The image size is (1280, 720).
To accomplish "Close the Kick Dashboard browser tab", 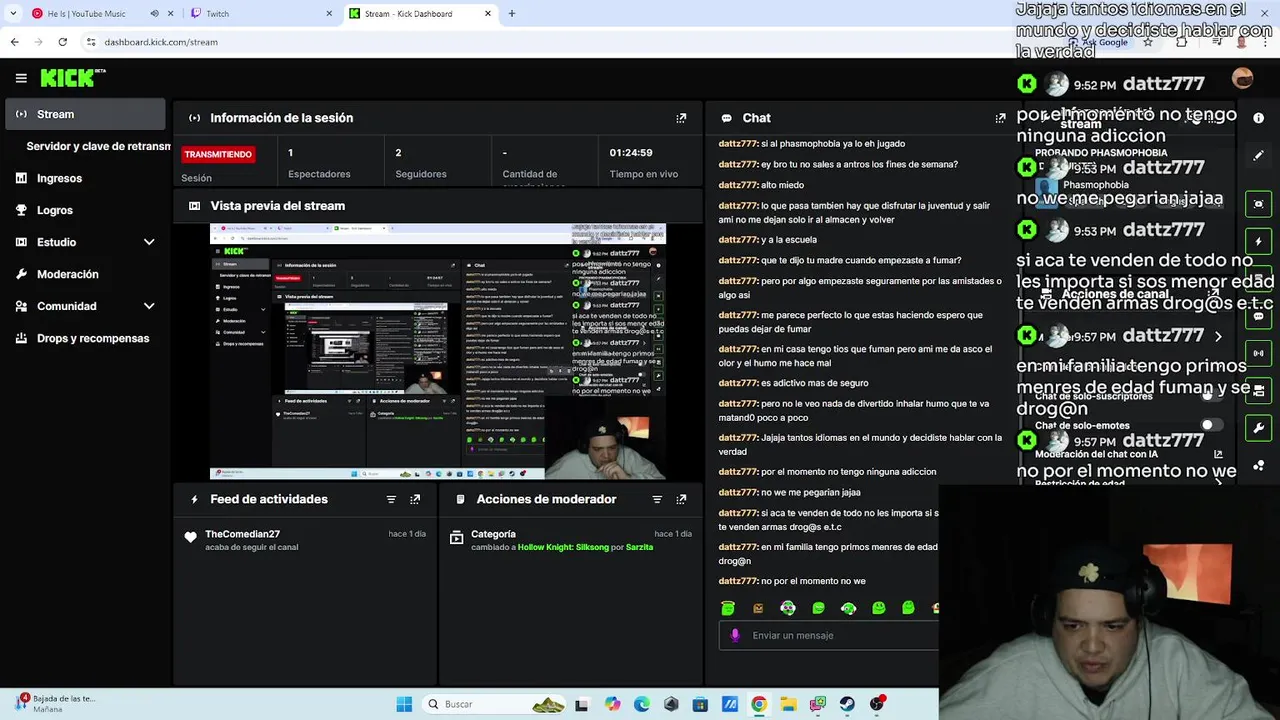I will [488, 14].
